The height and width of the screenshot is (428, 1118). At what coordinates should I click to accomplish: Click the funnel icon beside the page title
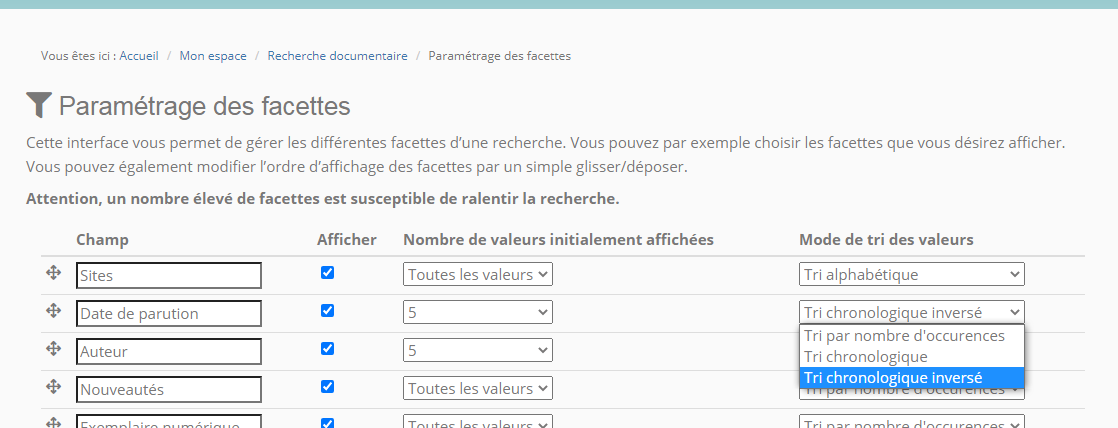[x=38, y=105]
